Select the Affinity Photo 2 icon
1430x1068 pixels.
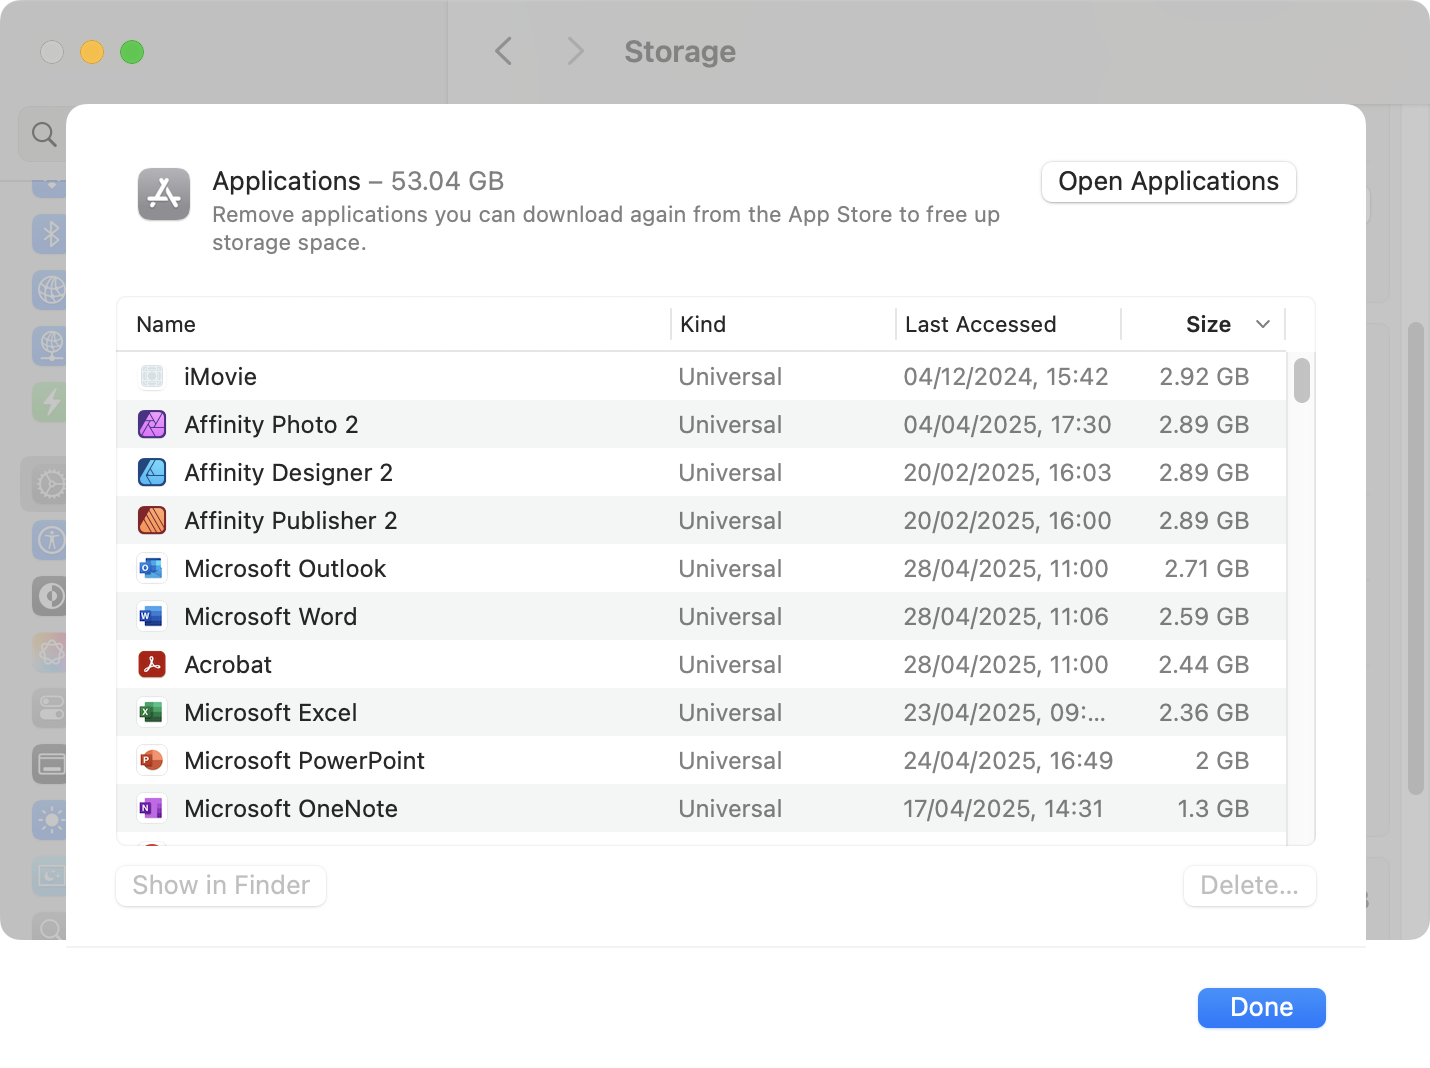tap(152, 424)
